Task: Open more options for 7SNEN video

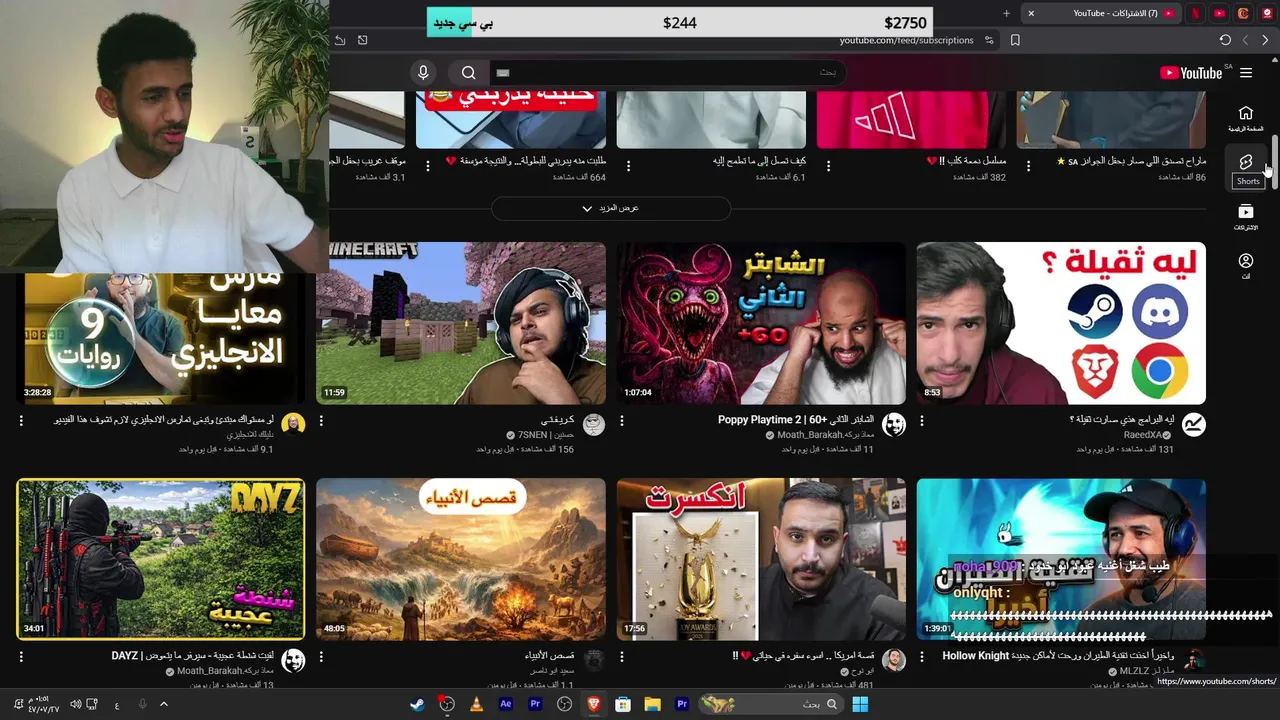Action: coord(321,422)
